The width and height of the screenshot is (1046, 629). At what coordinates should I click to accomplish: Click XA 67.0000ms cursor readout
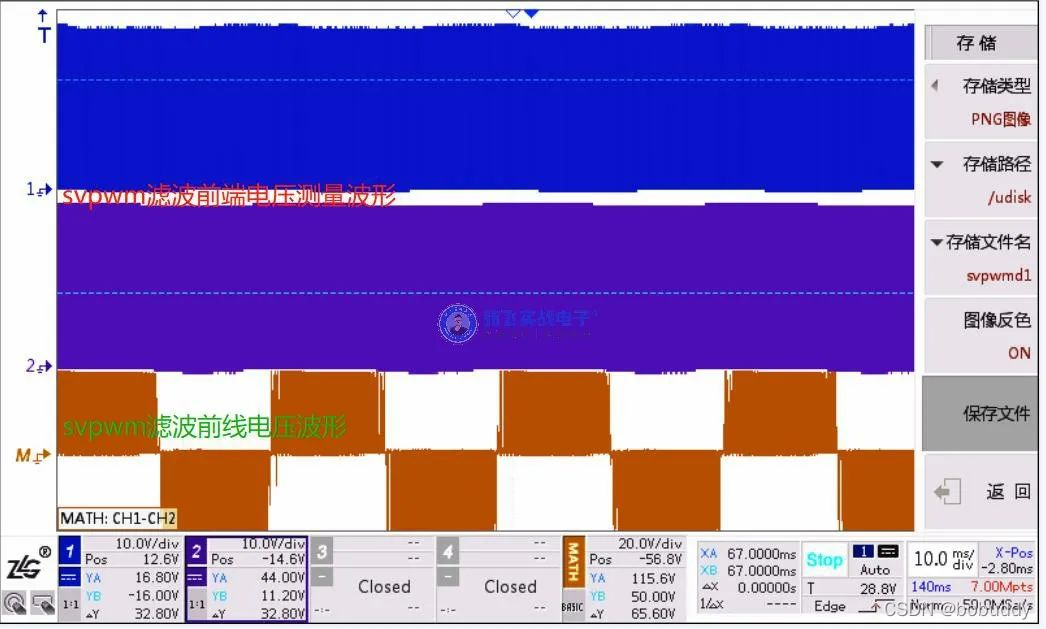point(748,554)
